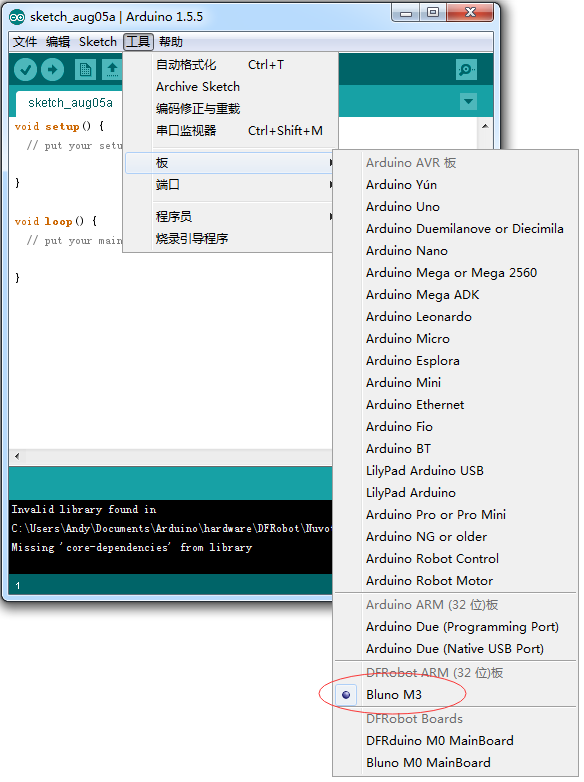Choose Archive Sketch menu entry
Viewport: 584px width, 782px height.
[x=230, y=87]
